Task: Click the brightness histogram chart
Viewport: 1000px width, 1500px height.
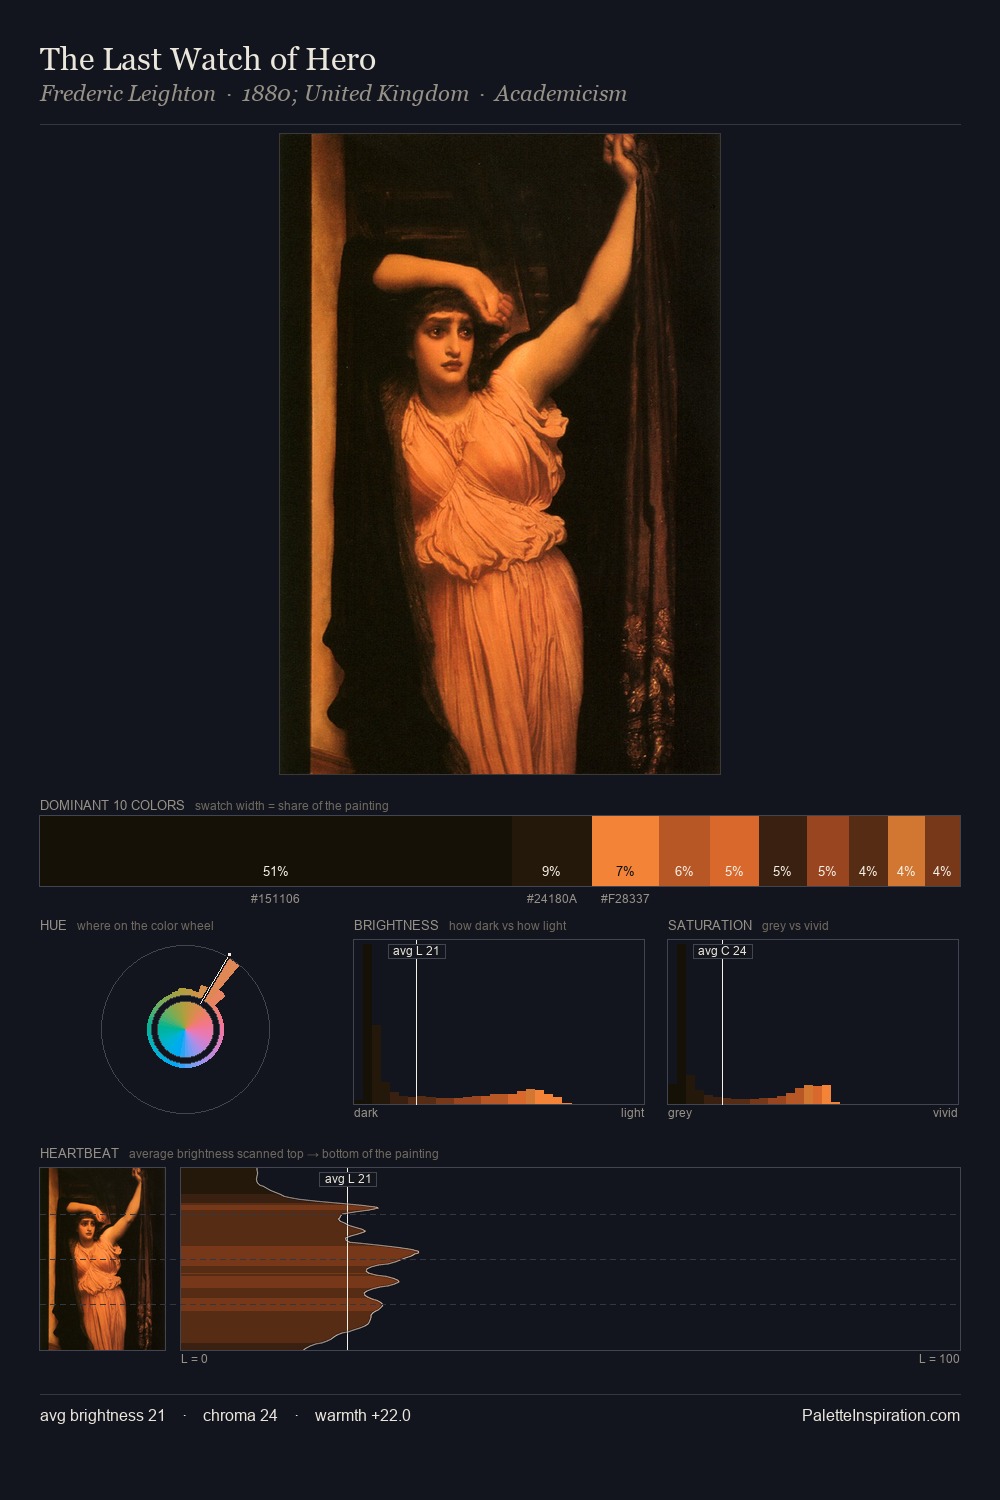Action: tap(499, 1022)
